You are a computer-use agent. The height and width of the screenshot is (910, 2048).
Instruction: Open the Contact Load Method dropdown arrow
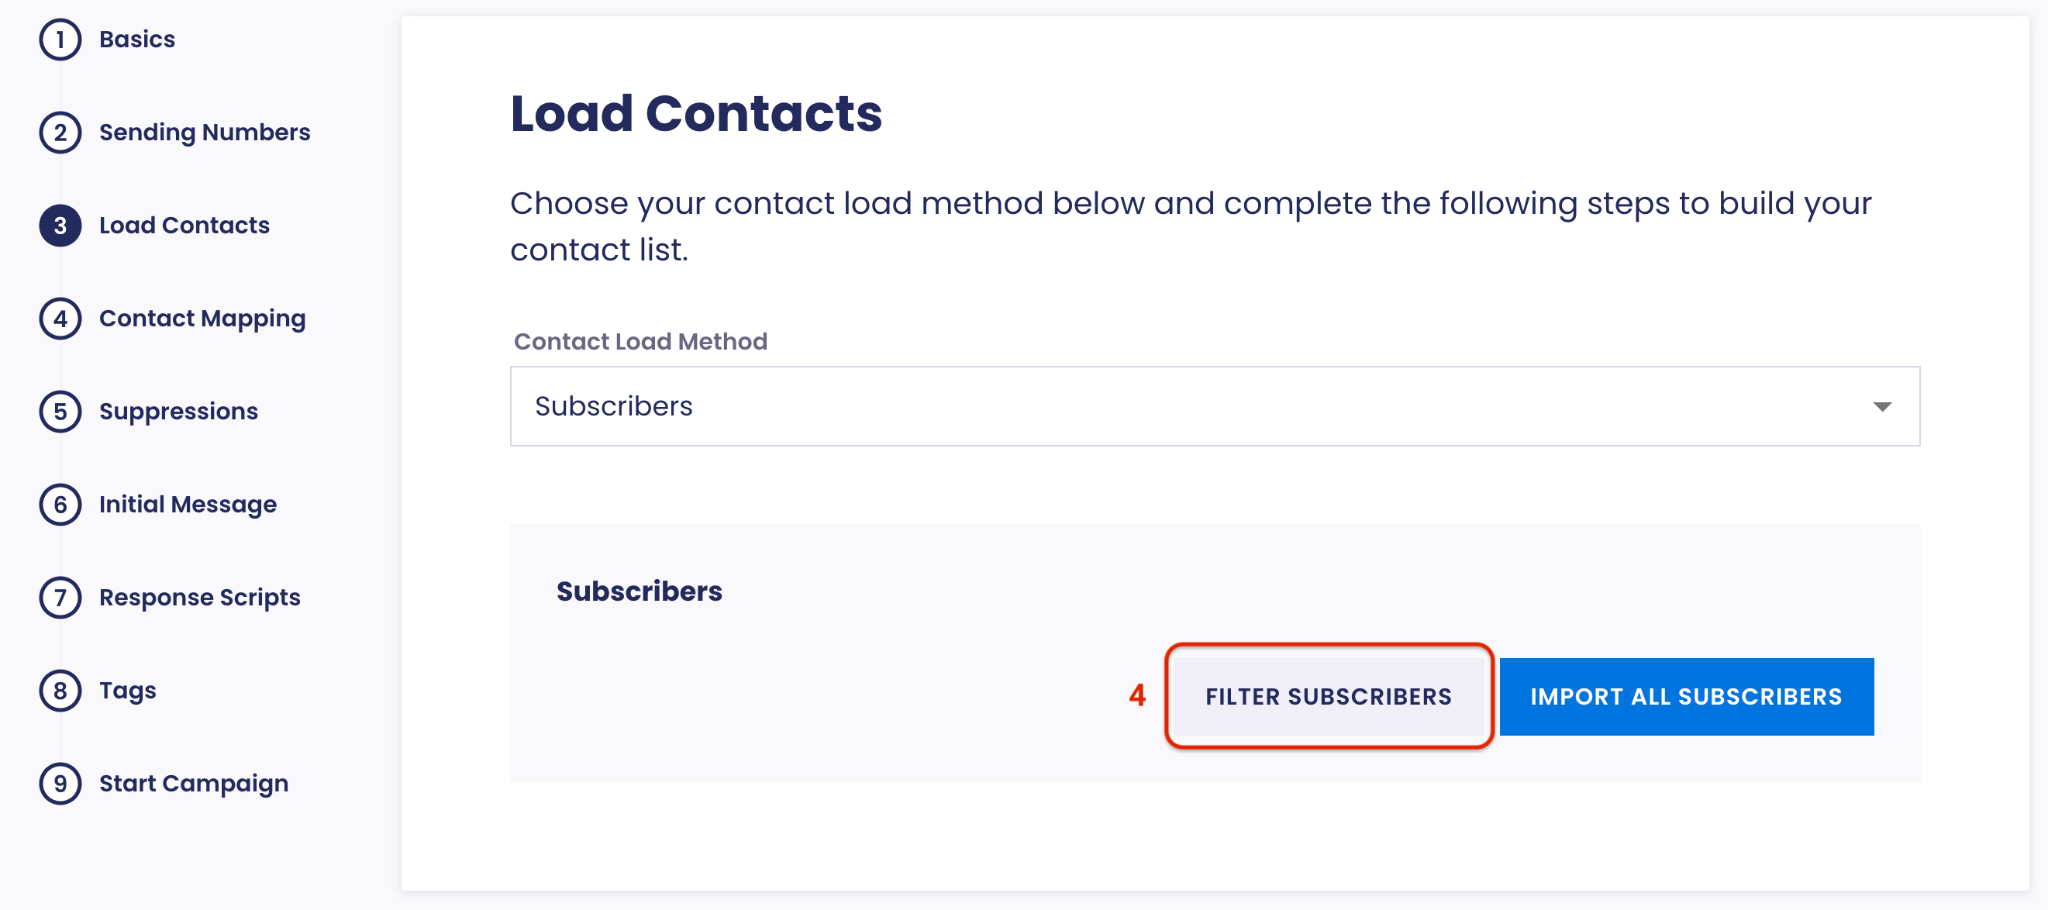coord(1882,407)
